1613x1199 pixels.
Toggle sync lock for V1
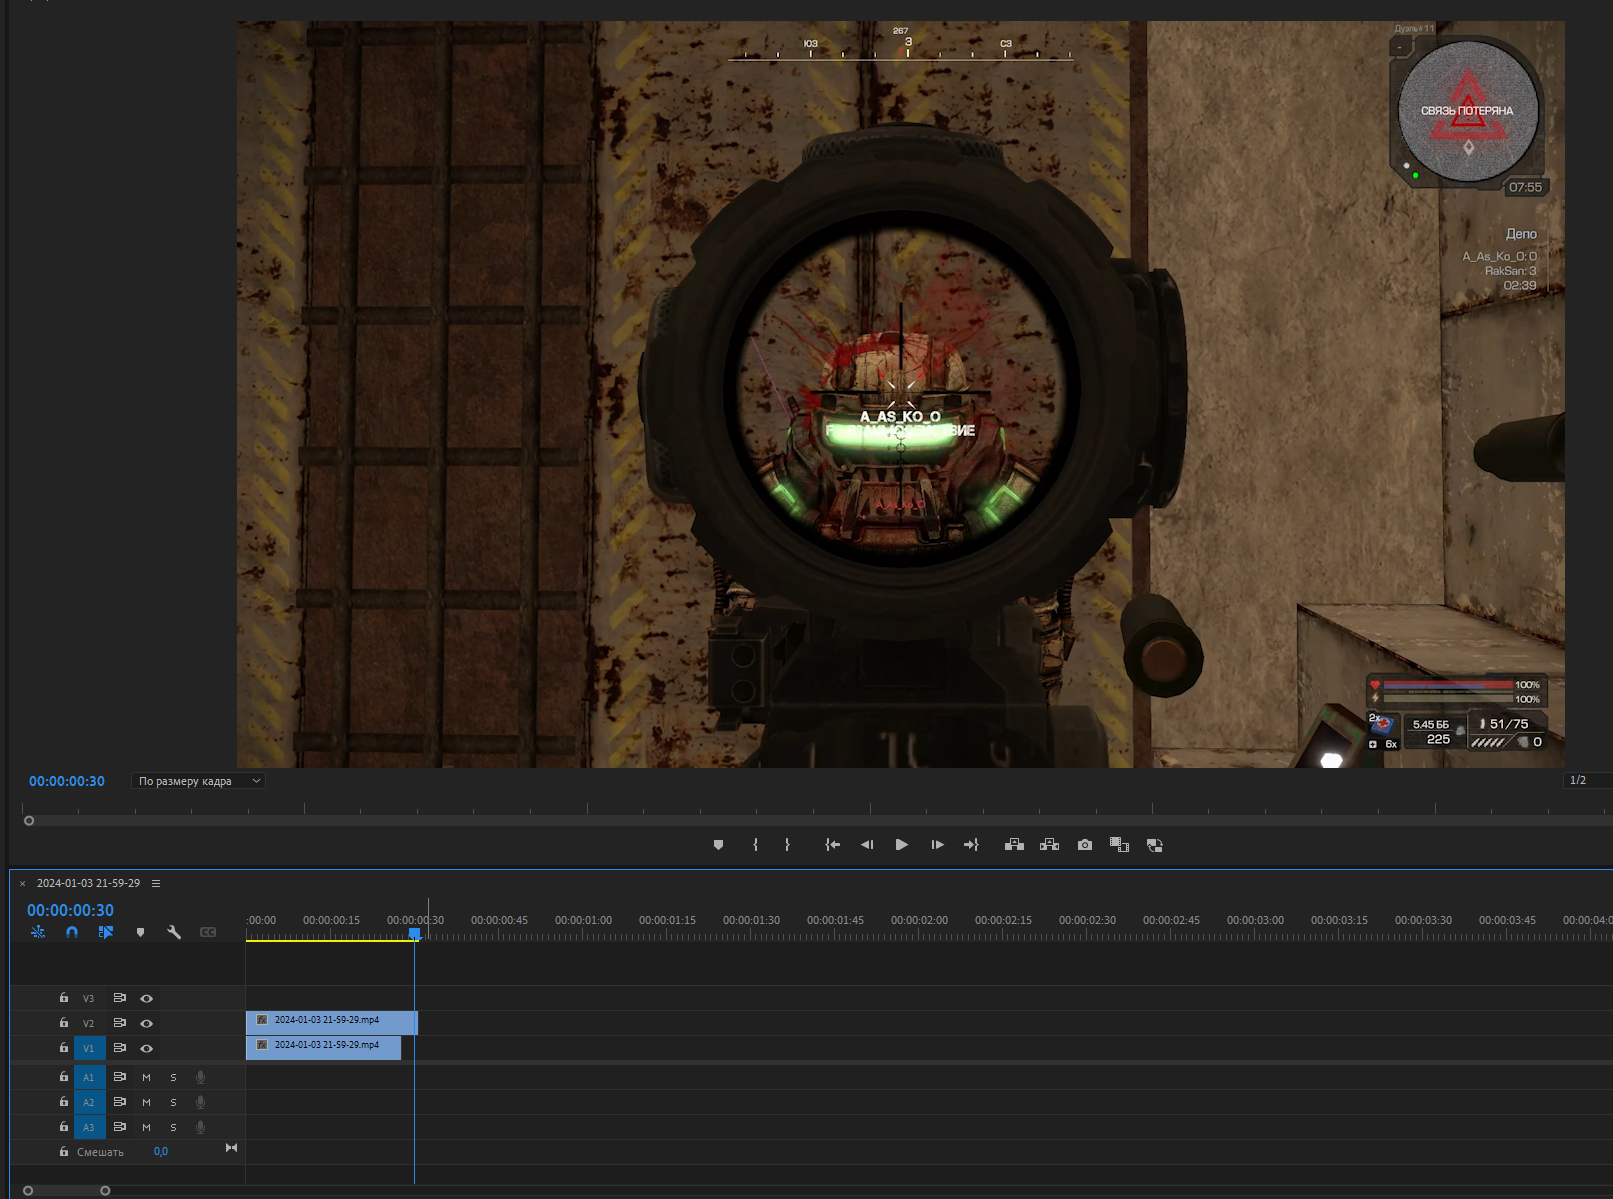coord(120,1048)
